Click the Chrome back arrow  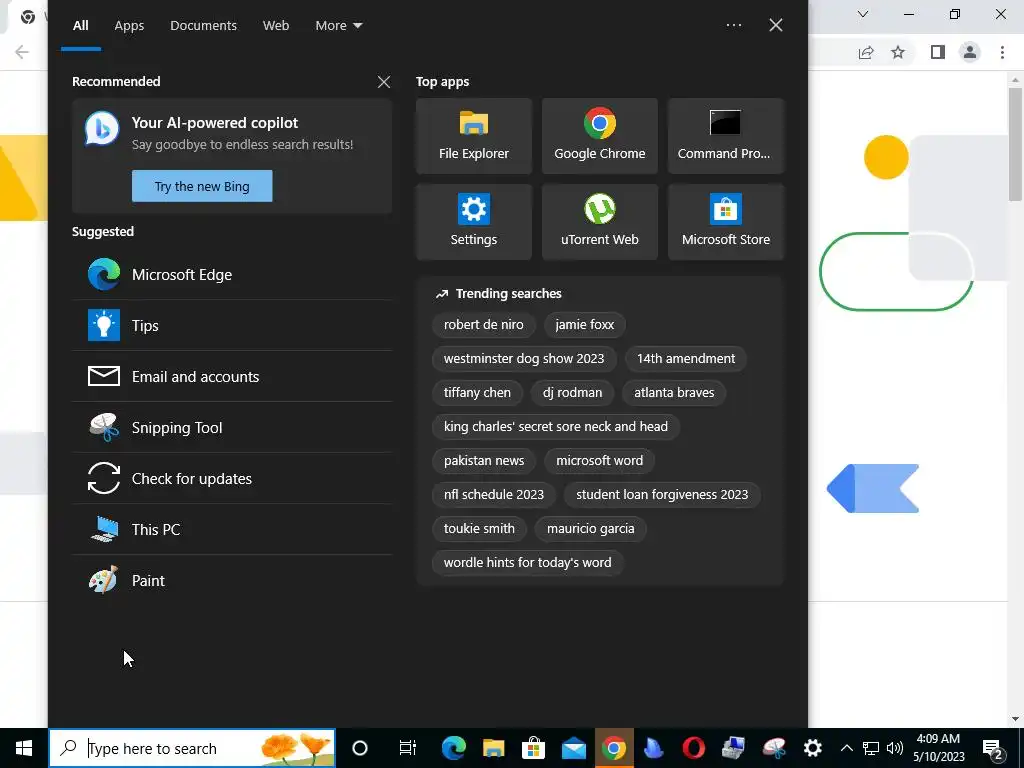22,52
